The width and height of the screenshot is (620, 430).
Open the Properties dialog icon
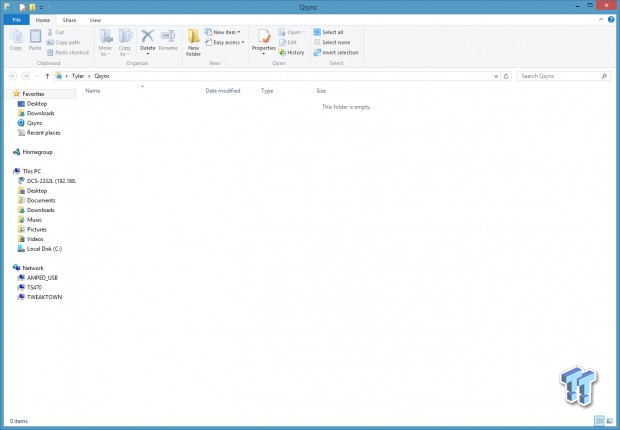[x=264, y=36]
